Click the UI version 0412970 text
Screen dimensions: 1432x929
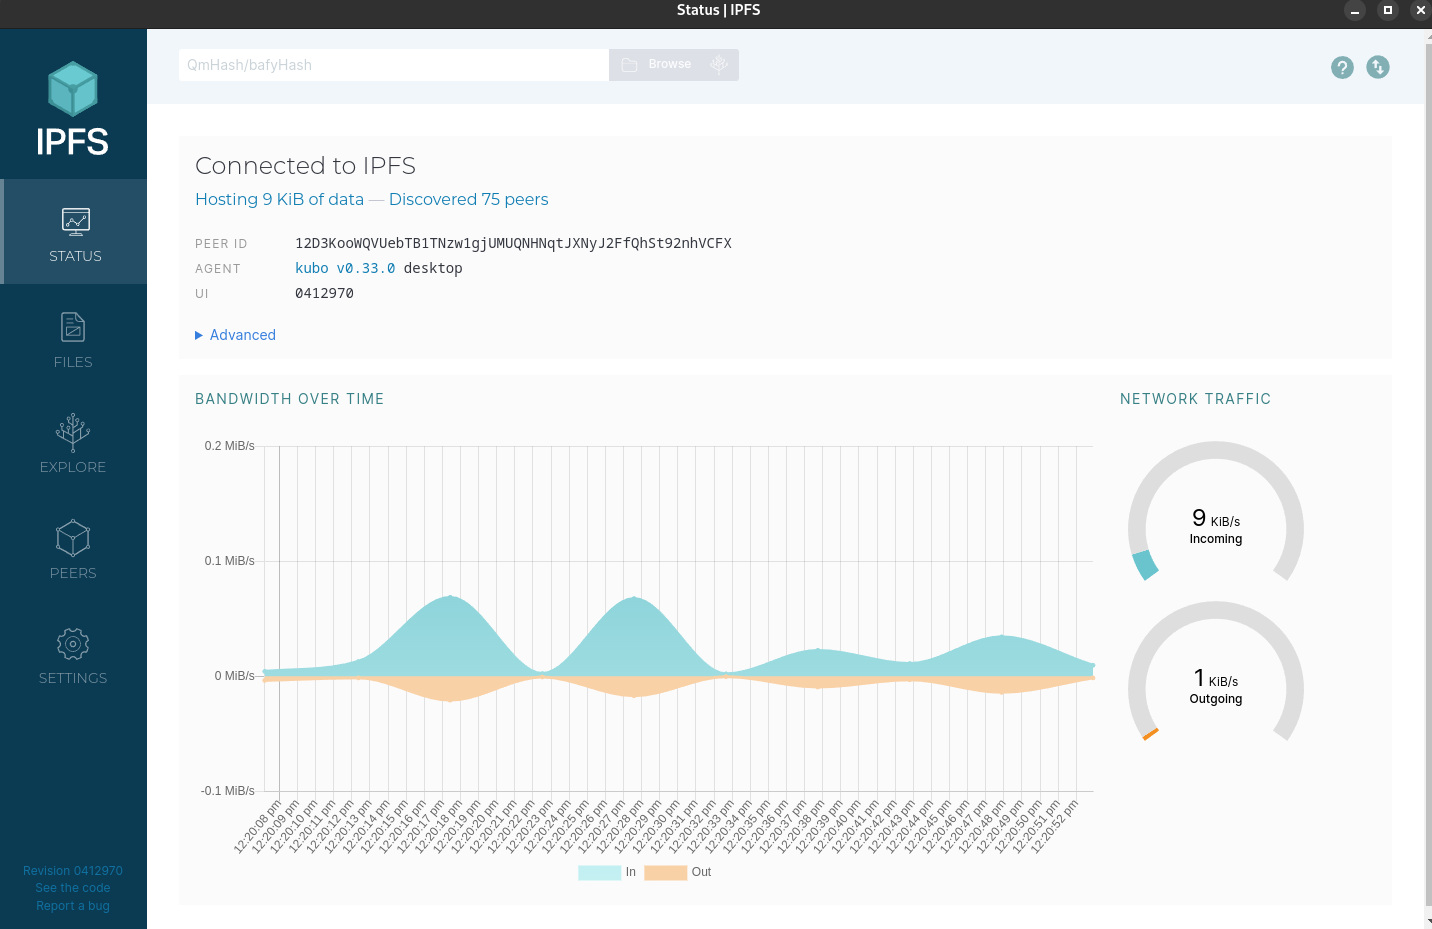click(x=324, y=293)
